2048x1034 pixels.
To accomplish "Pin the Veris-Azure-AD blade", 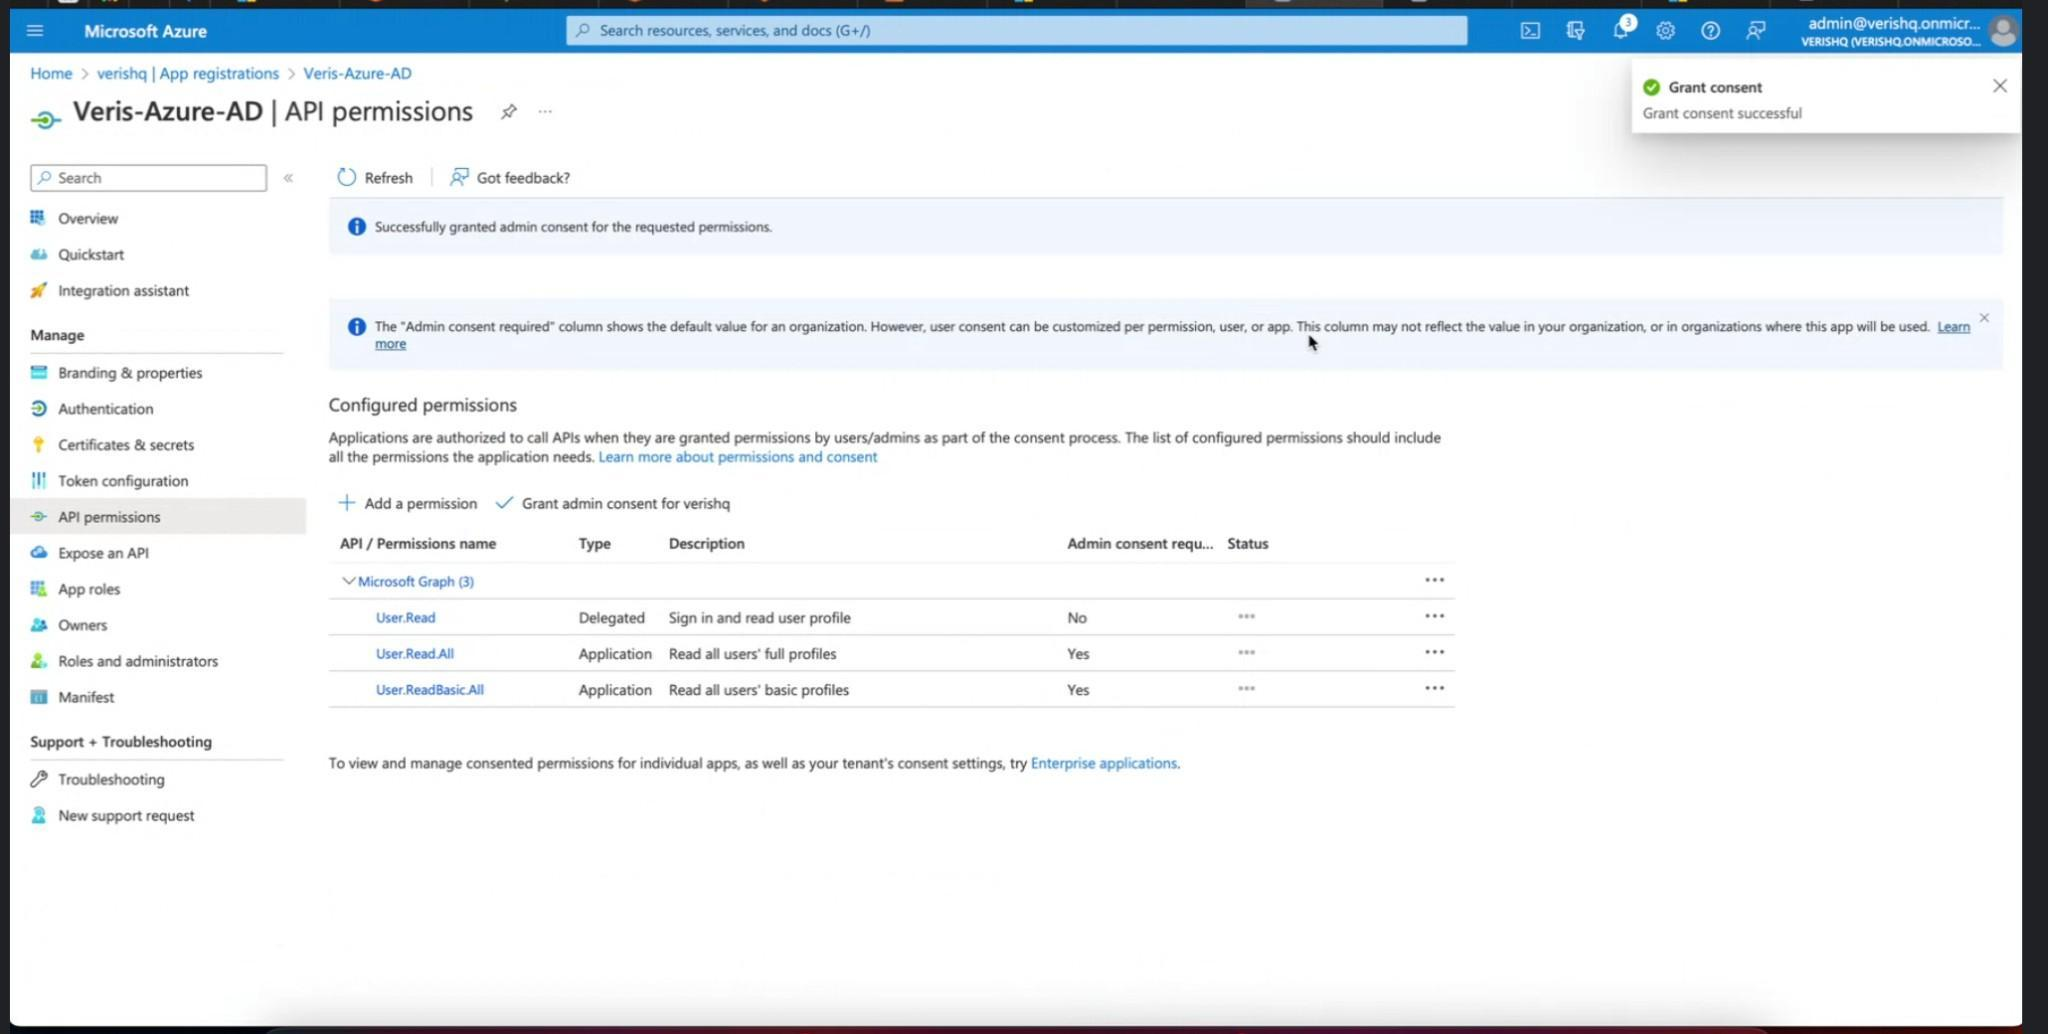I will tap(509, 112).
